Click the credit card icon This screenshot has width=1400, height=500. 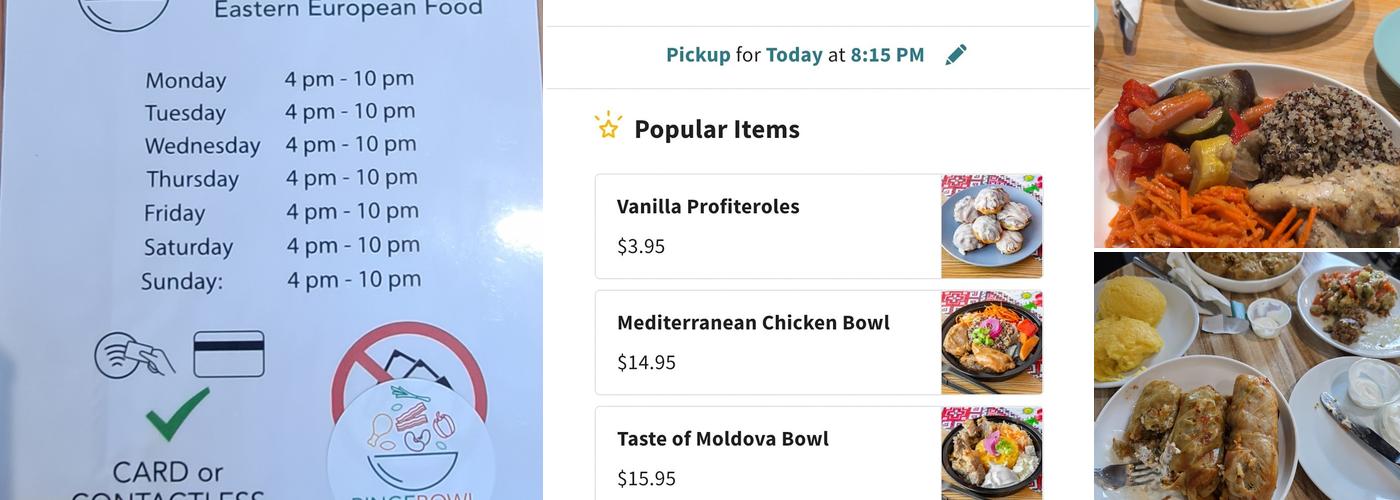pyautogui.click(x=228, y=354)
